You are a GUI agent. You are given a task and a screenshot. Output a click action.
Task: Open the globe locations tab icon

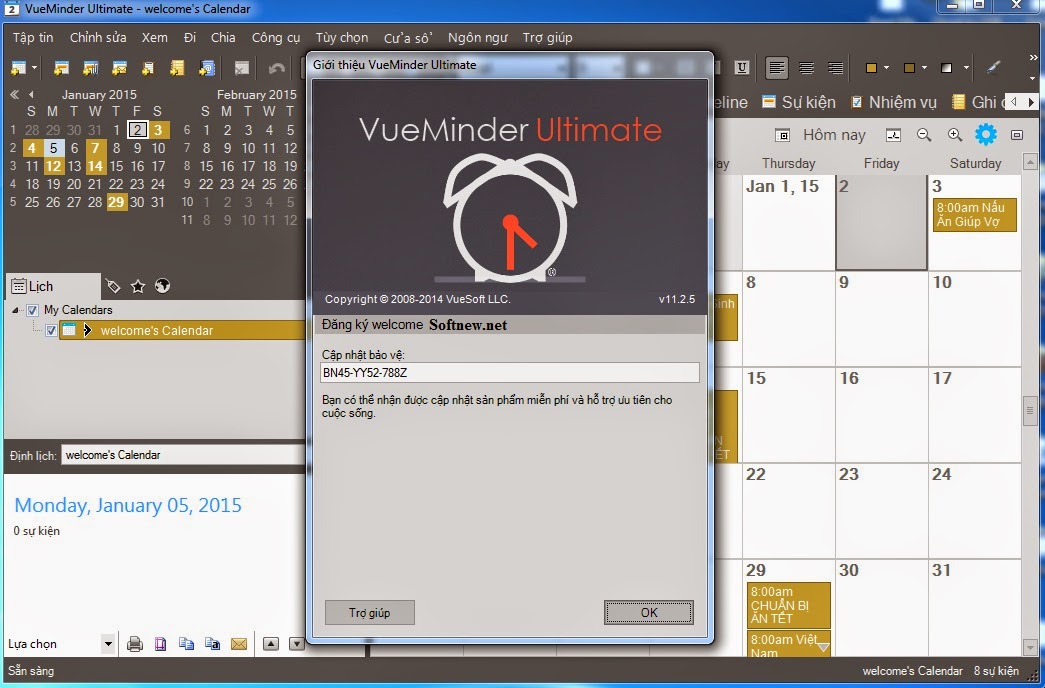163,286
